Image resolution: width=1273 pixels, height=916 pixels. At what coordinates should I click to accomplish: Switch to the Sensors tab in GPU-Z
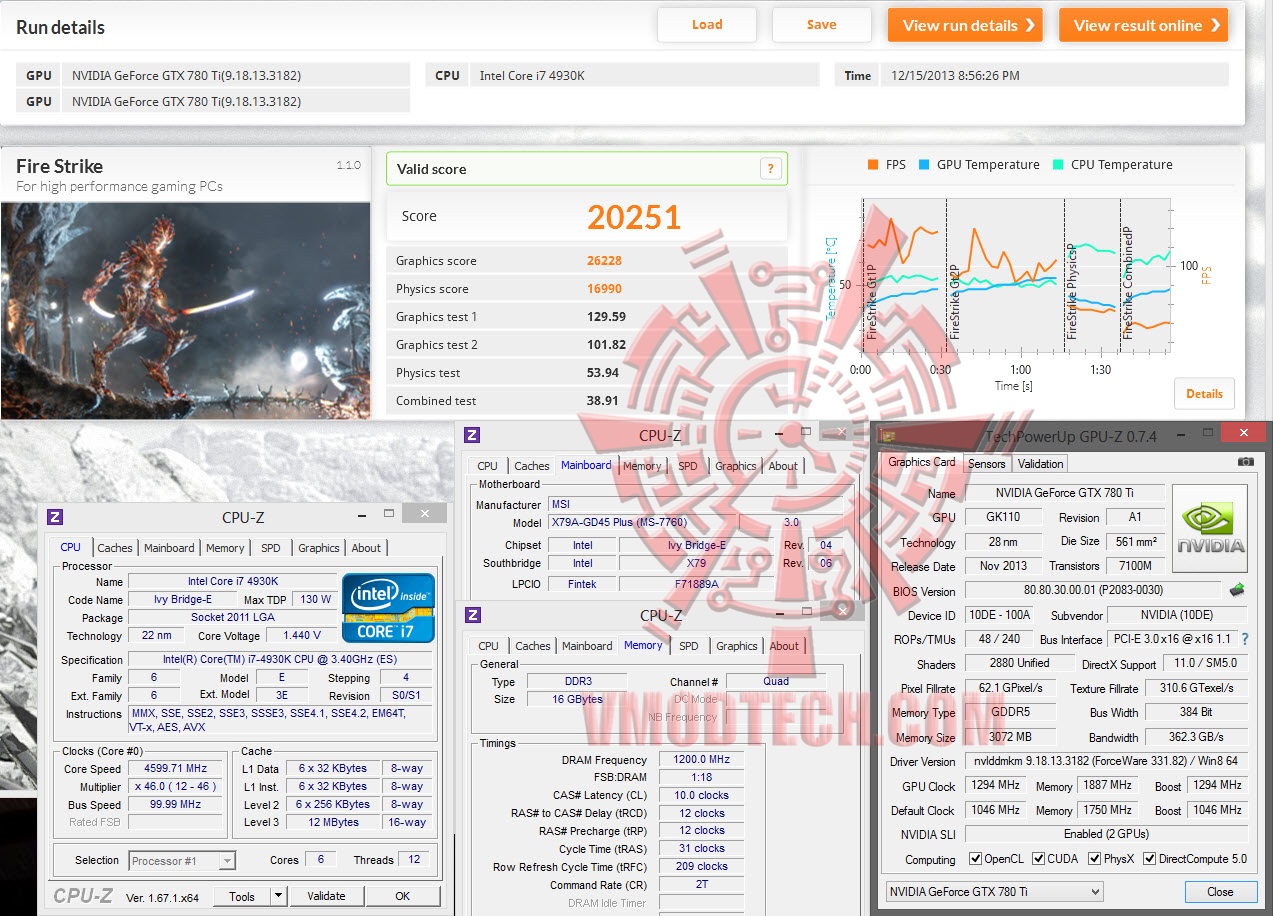click(x=986, y=463)
